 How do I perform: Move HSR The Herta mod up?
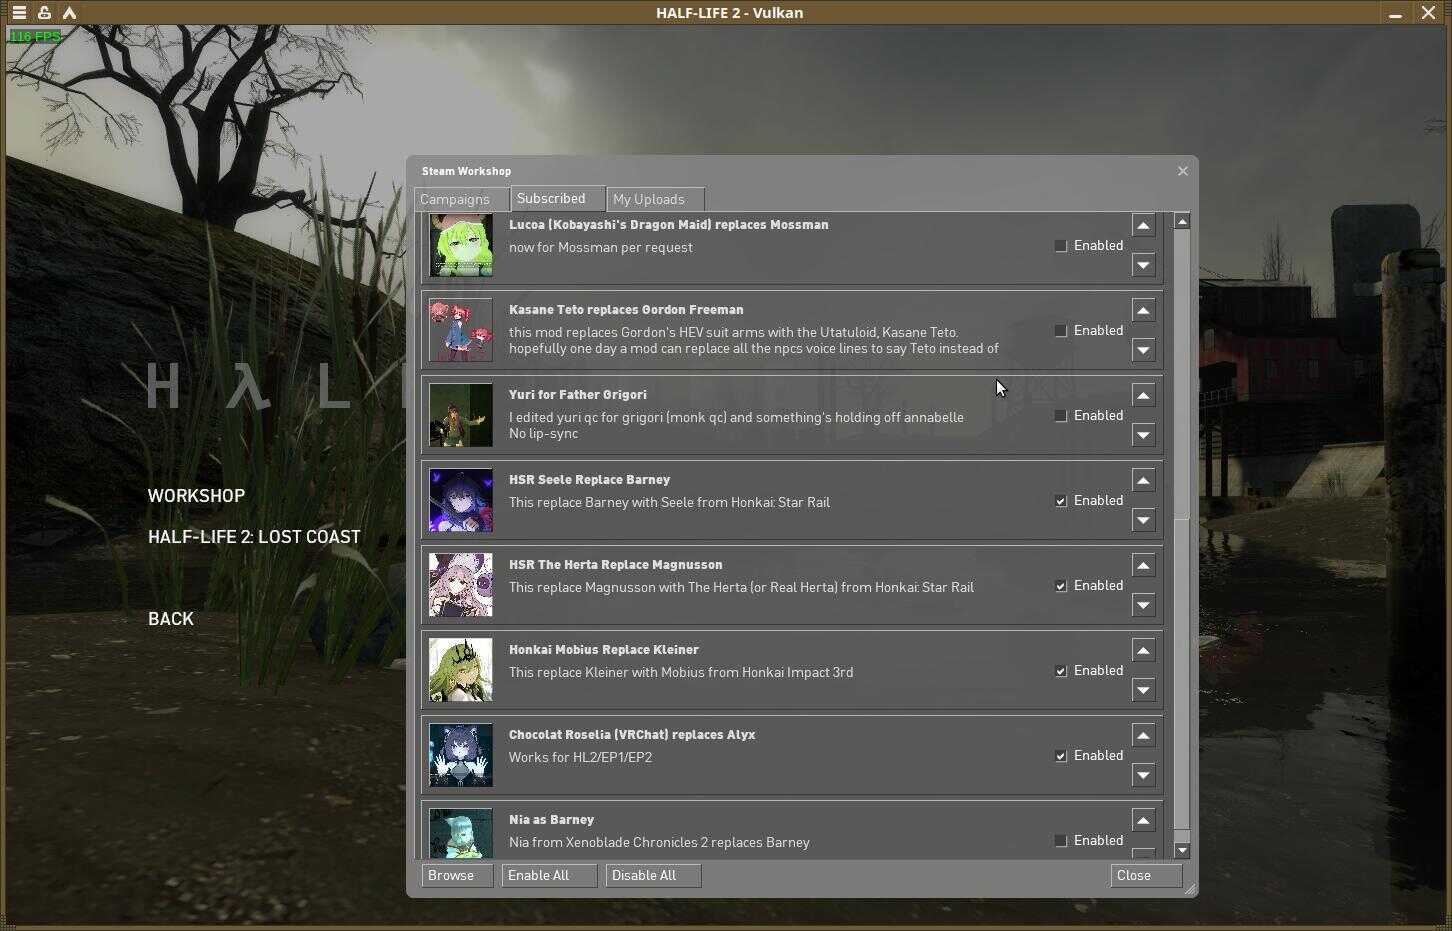[1143, 565]
